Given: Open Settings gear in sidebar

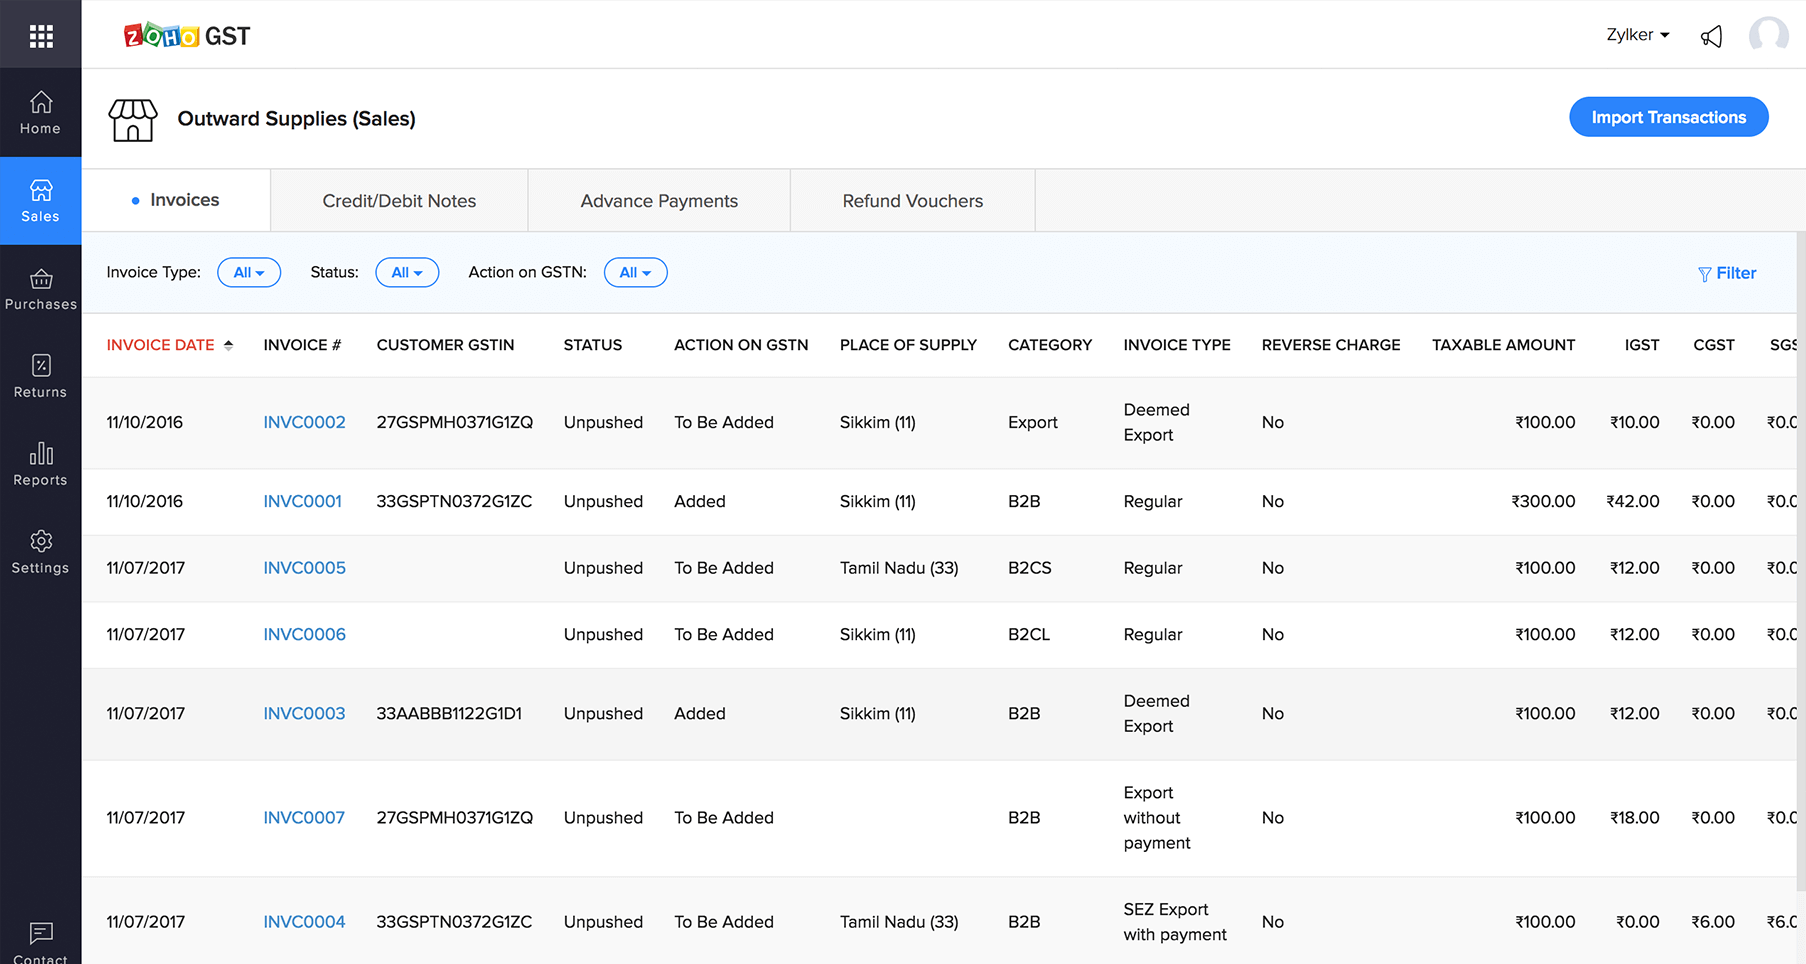Looking at the screenshot, I should tap(40, 552).
